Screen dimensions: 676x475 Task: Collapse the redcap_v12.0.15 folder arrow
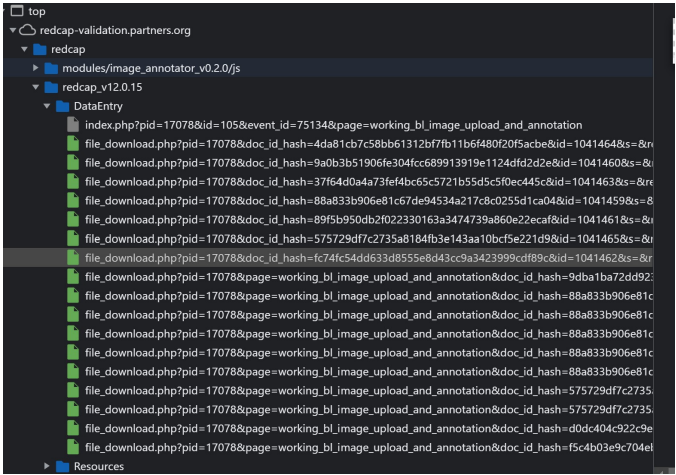pyautogui.click(x=36, y=87)
